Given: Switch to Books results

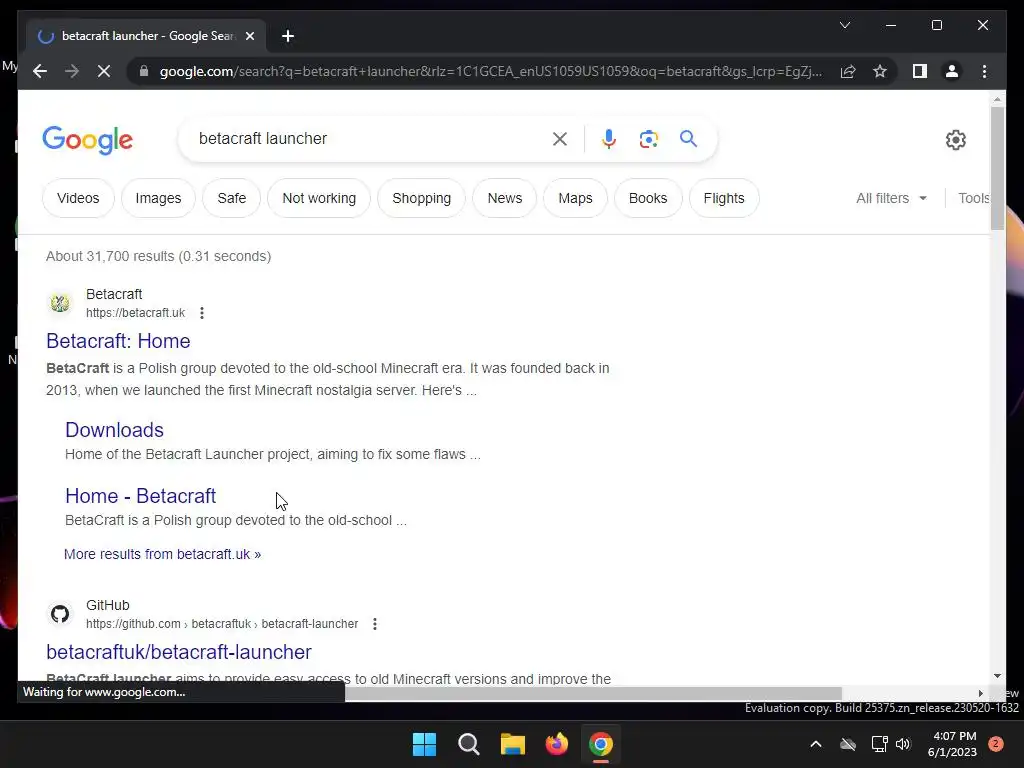Looking at the screenshot, I should coord(648,198).
